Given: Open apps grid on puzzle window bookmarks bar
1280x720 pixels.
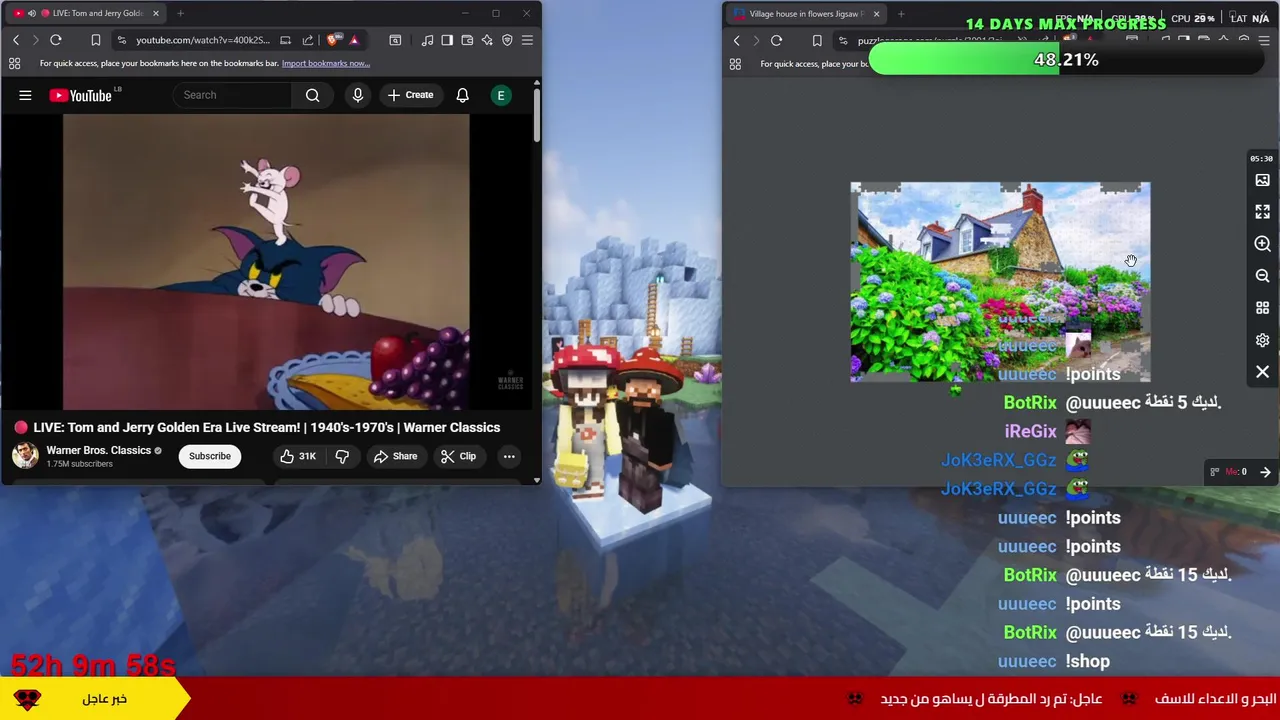Looking at the screenshot, I should pyautogui.click(x=735, y=64).
